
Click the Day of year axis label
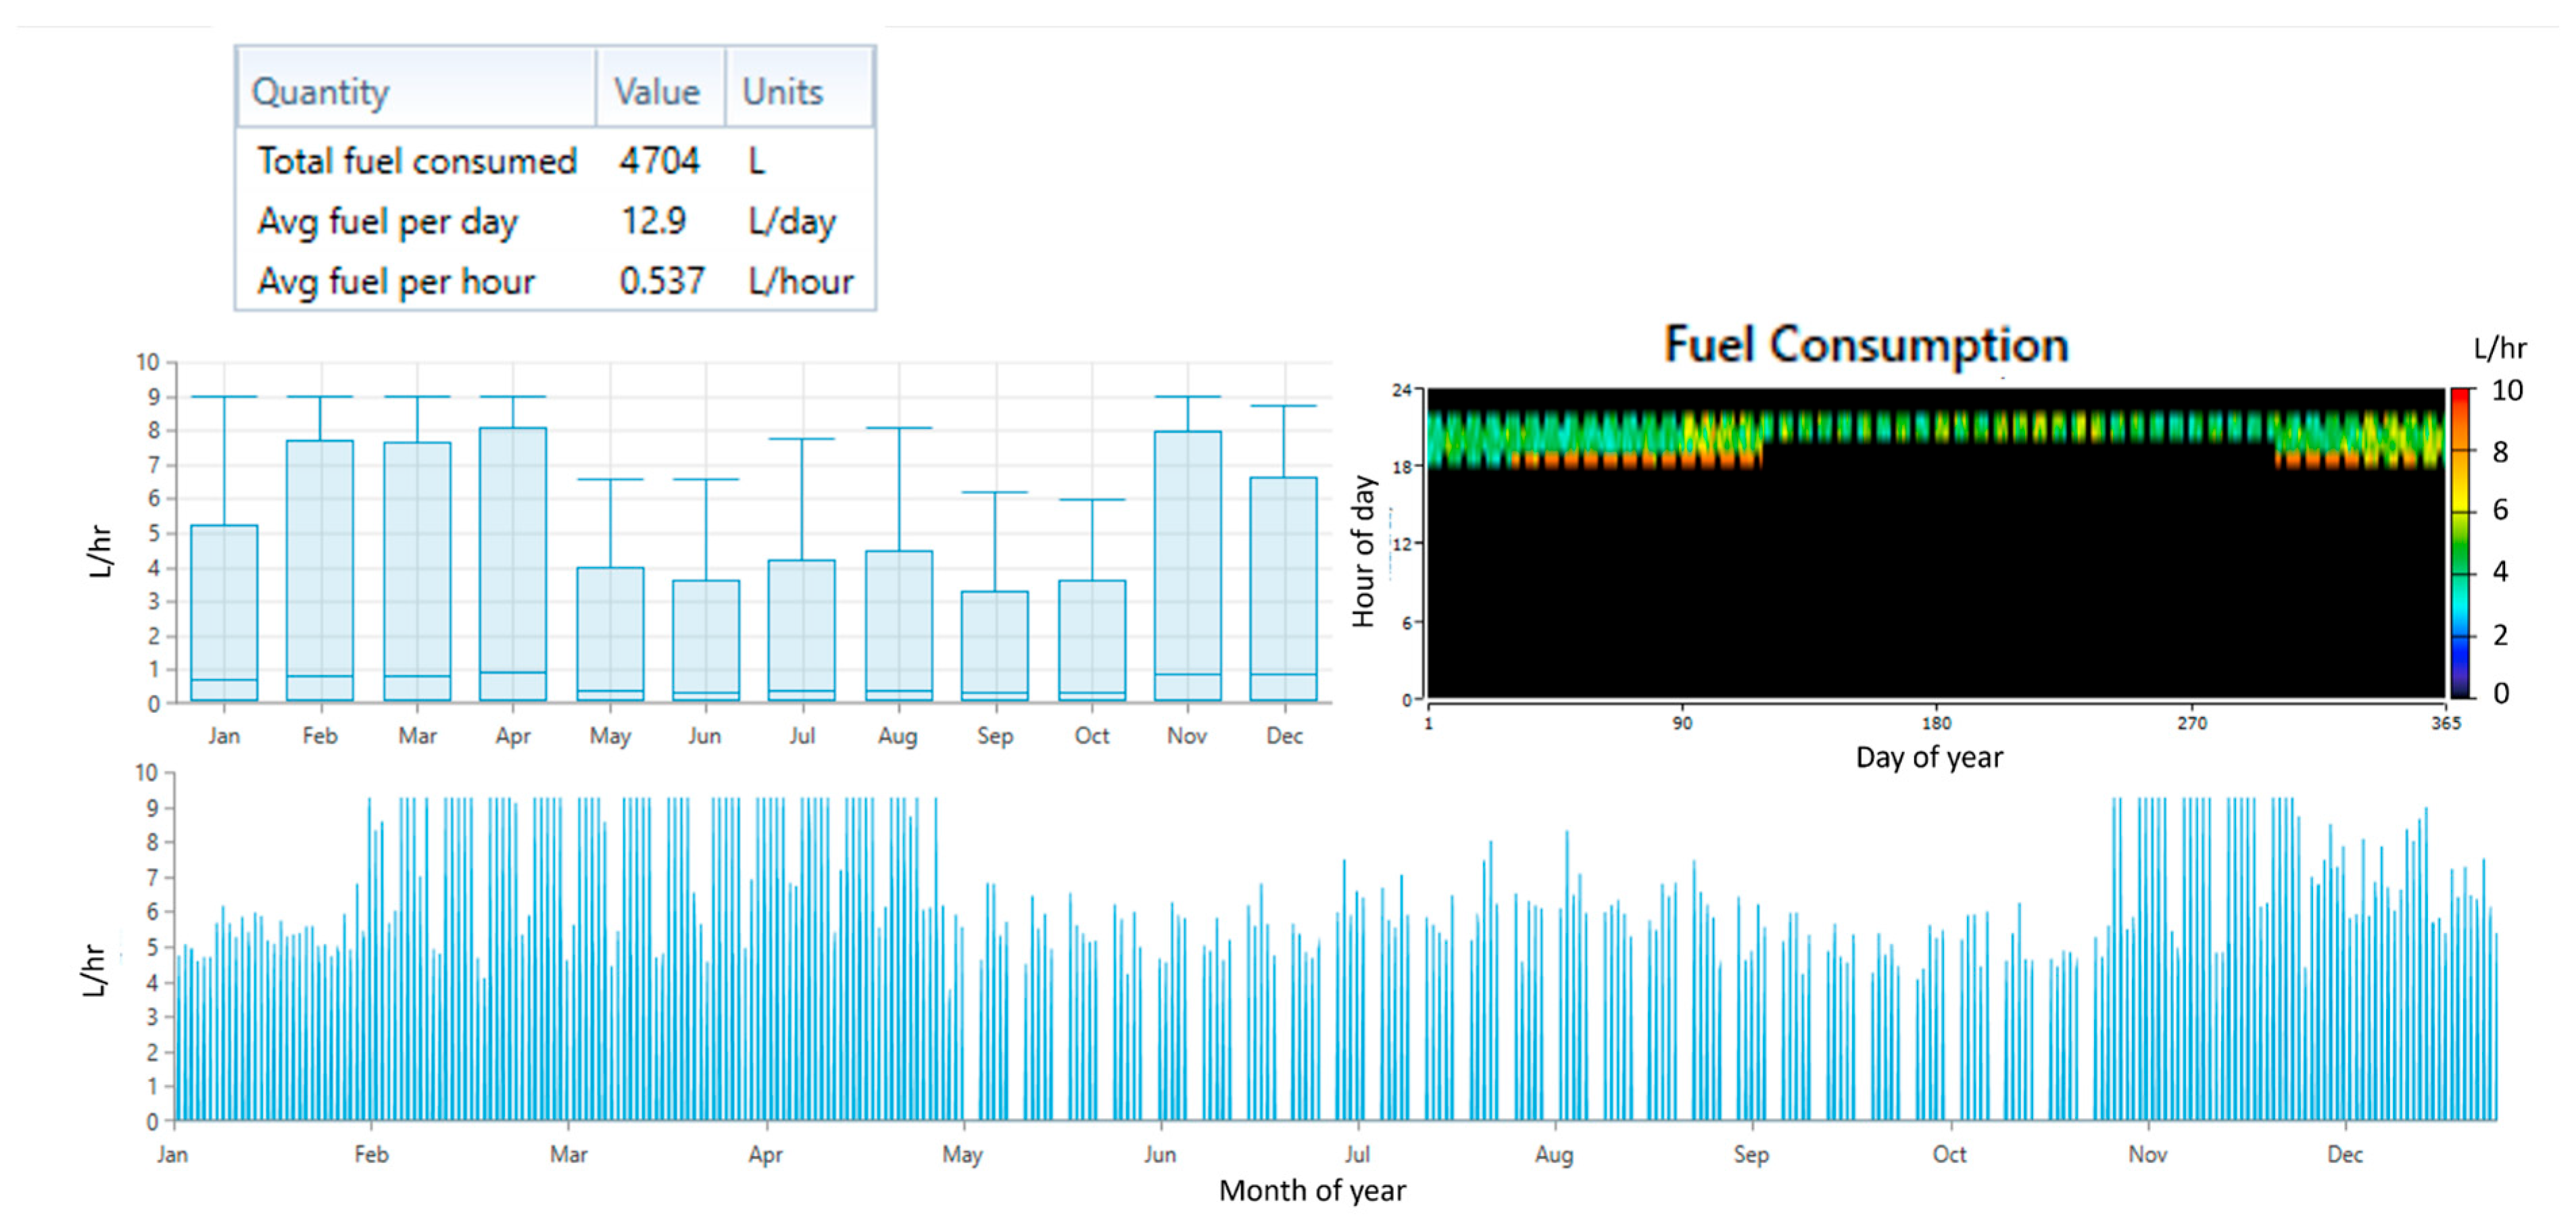pos(1929,757)
